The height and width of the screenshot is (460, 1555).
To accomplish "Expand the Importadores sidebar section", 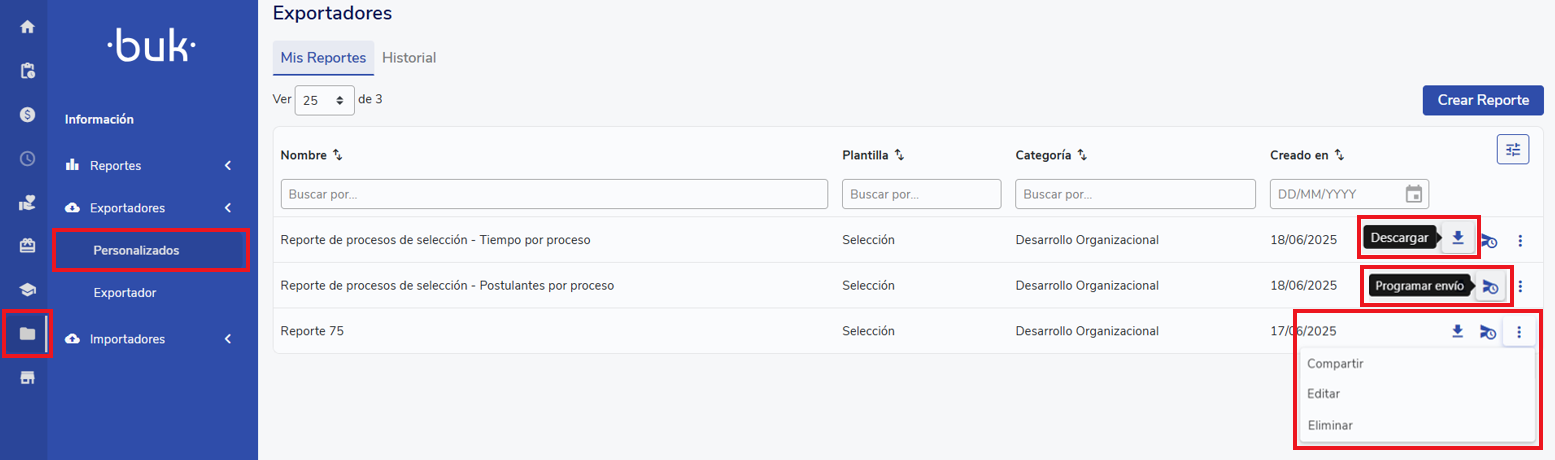I will (227, 339).
